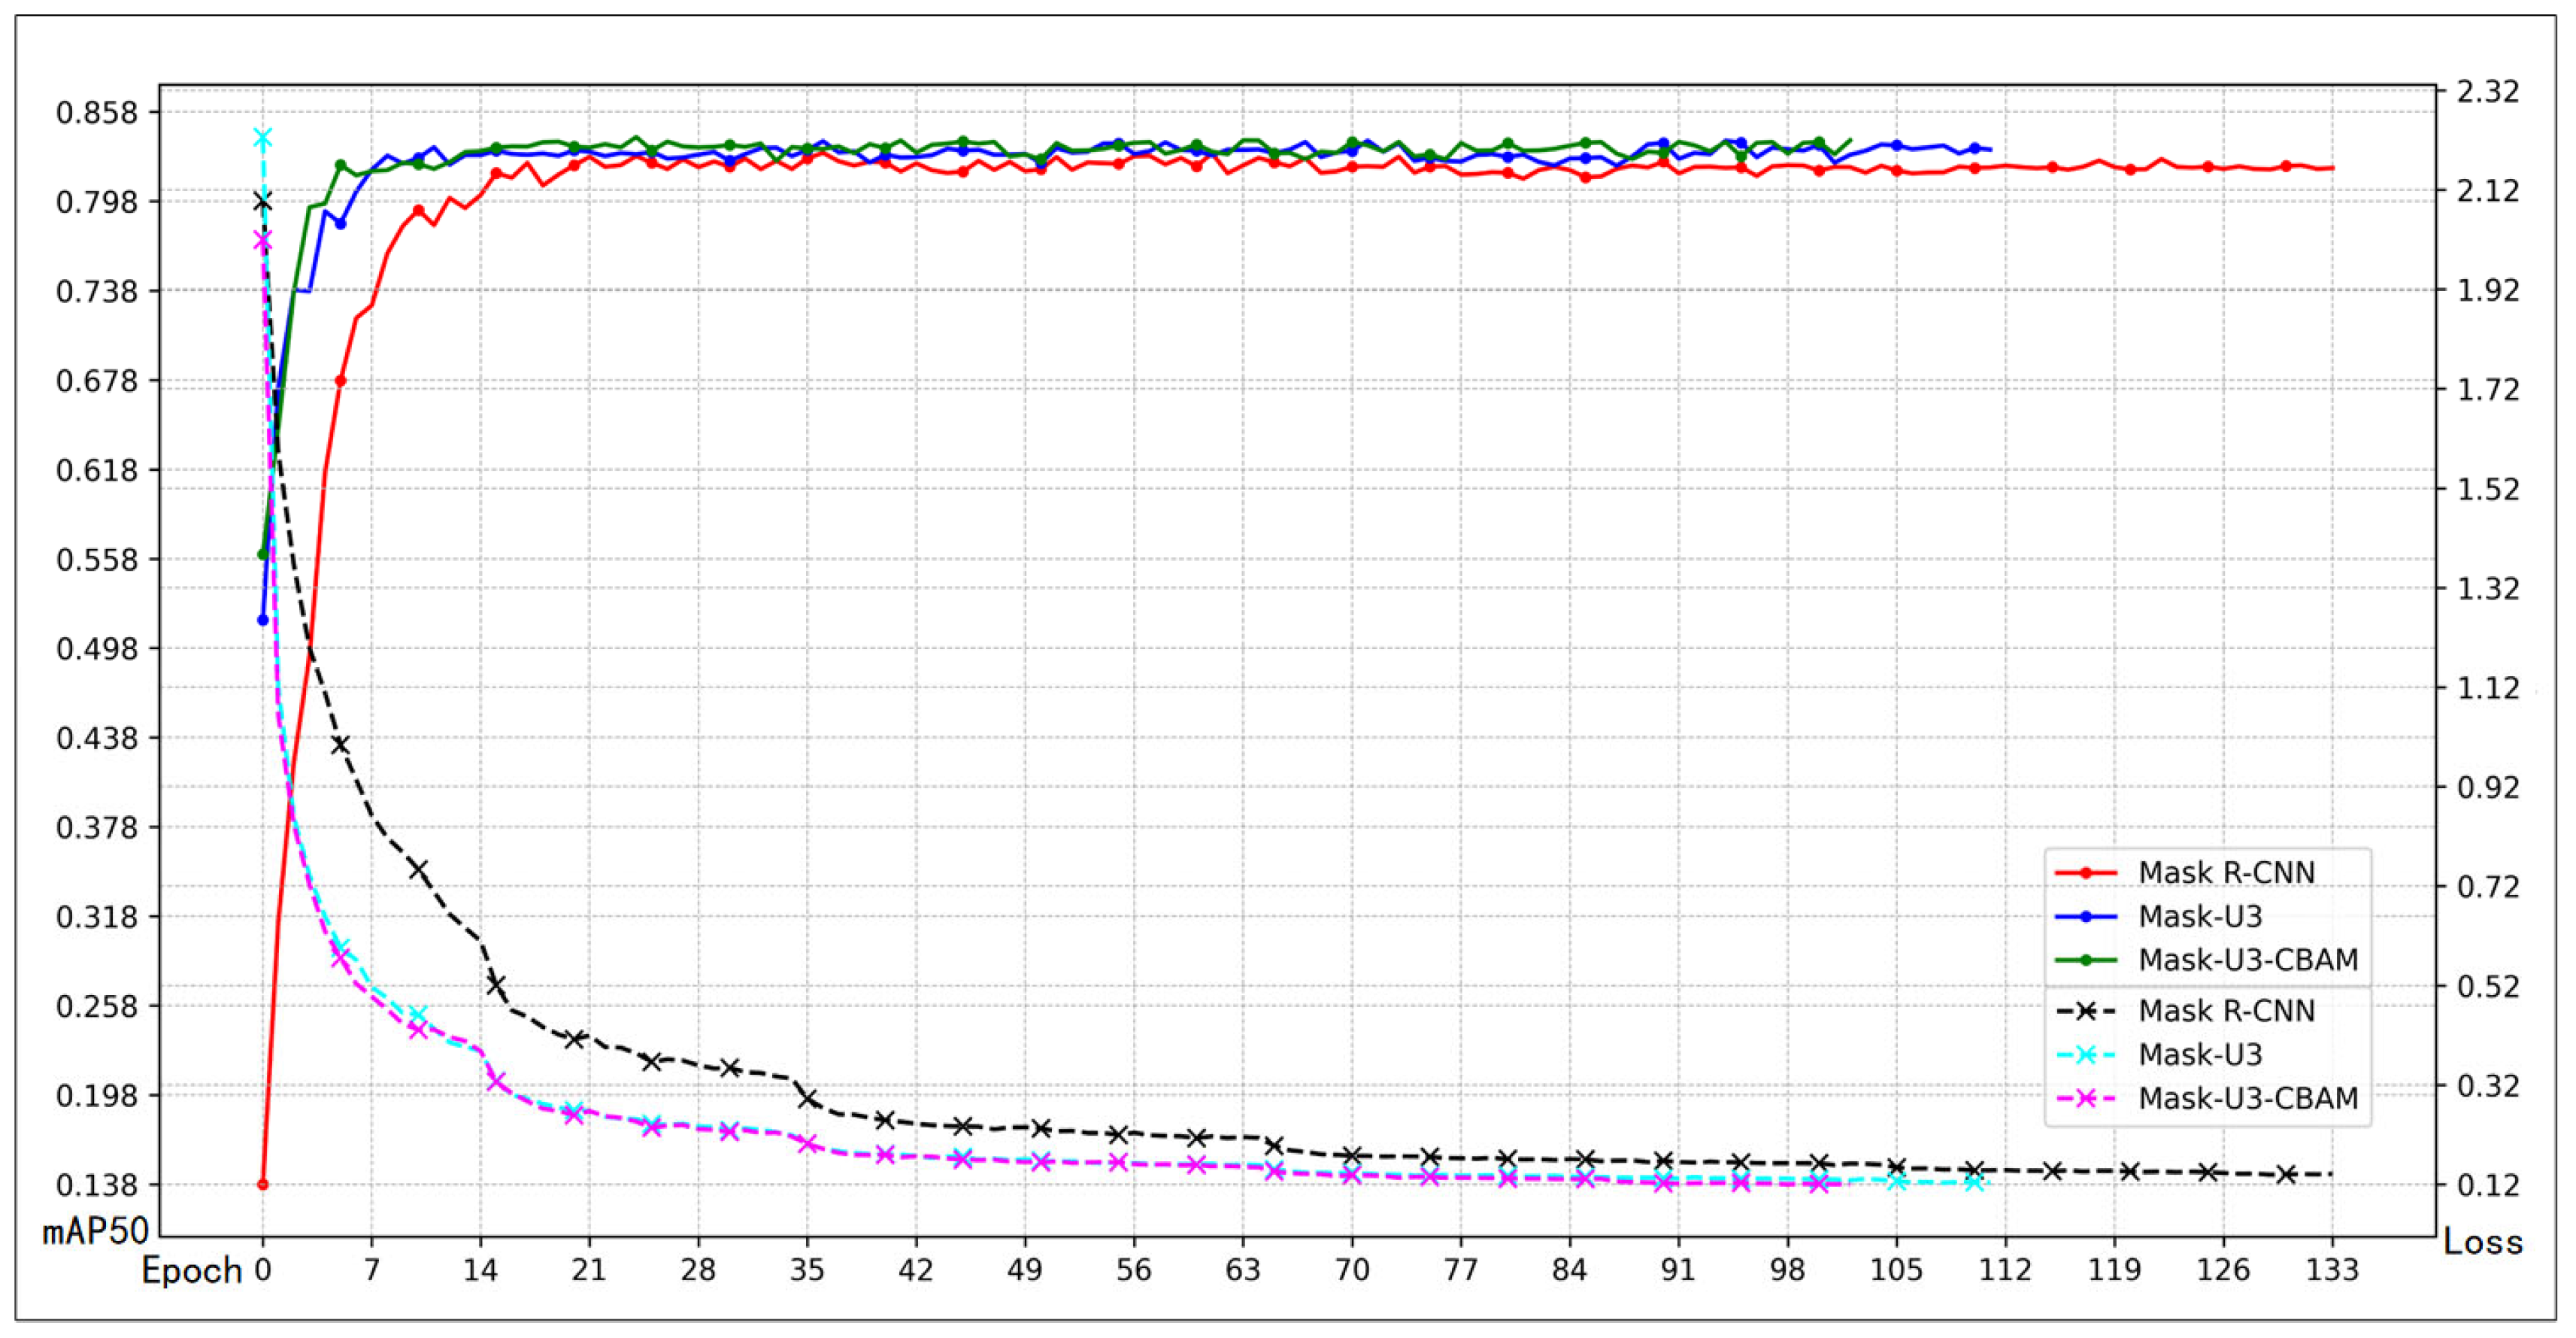Click the epoch 28 tick label
2576x1338 pixels.
click(698, 1270)
